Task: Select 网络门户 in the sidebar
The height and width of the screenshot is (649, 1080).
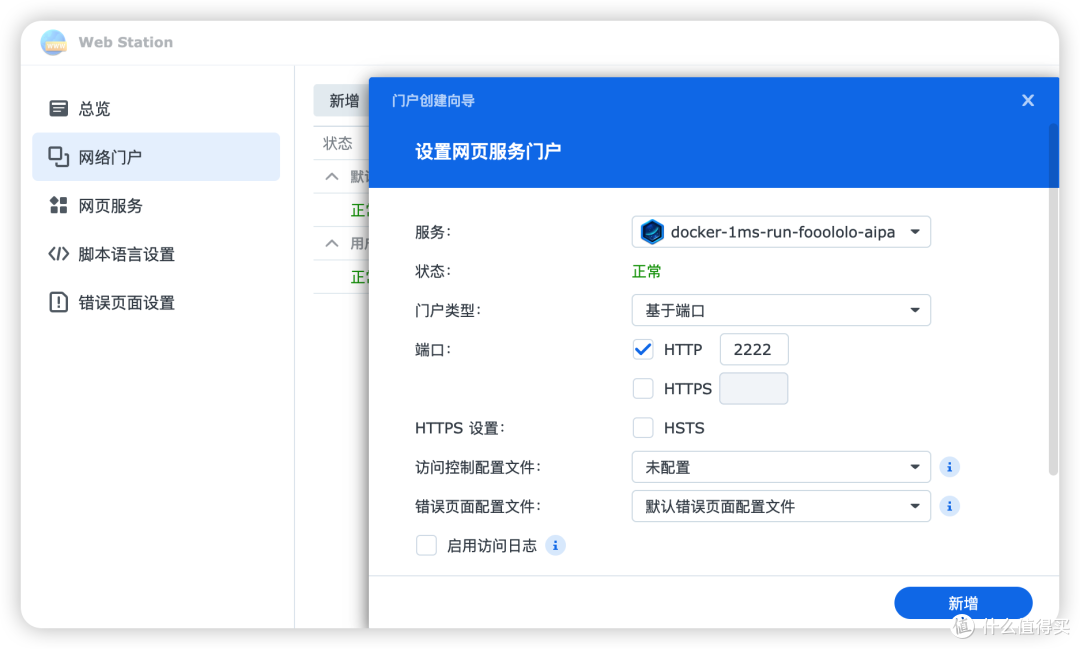Action: 156,157
